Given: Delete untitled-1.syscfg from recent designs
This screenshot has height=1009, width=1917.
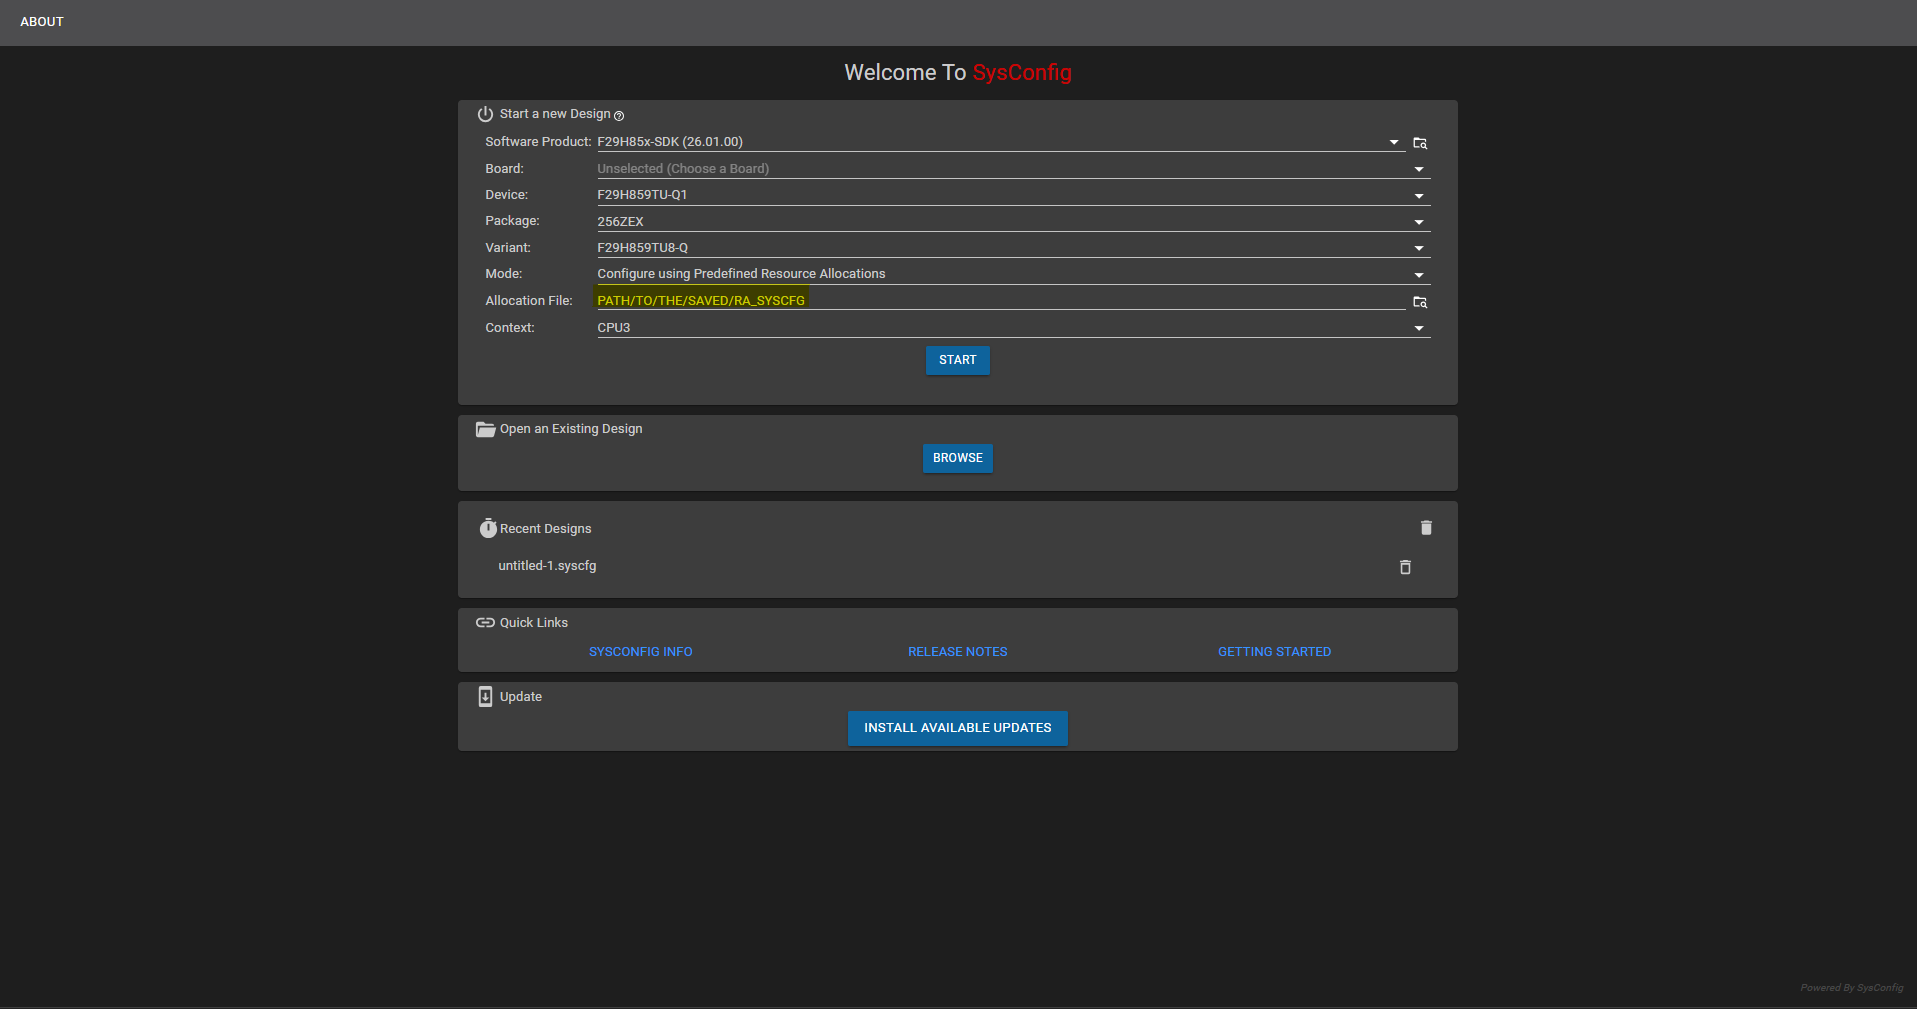Looking at the screenshot, I should (1405, 567).
